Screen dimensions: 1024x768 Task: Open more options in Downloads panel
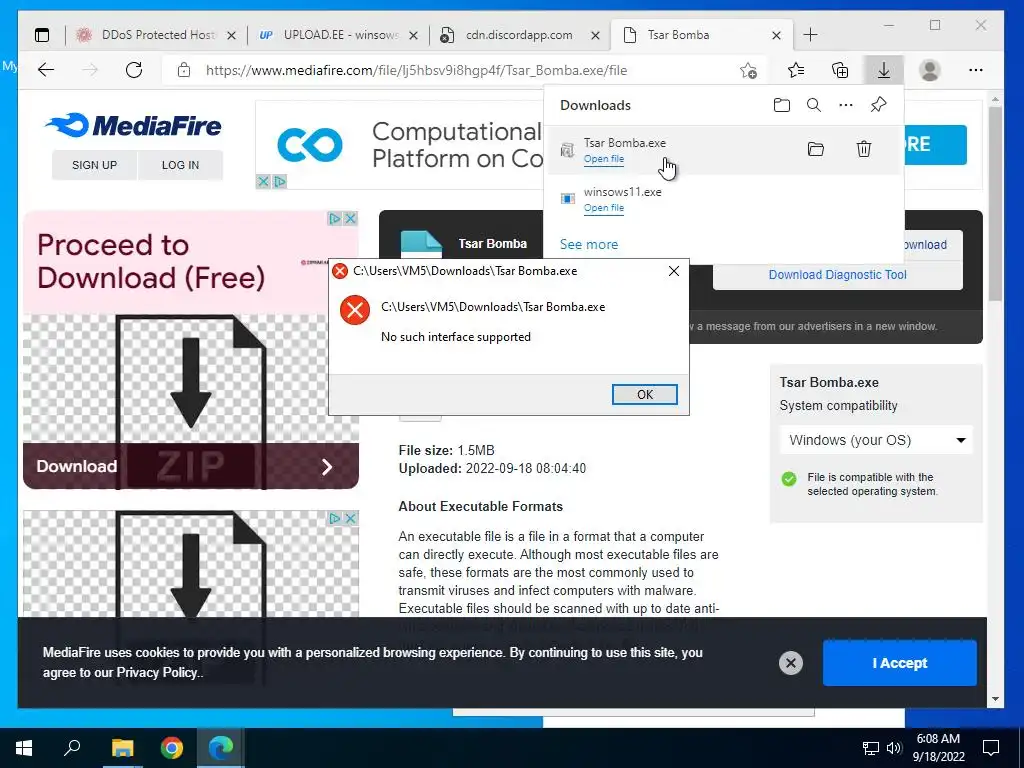(846, 105)
